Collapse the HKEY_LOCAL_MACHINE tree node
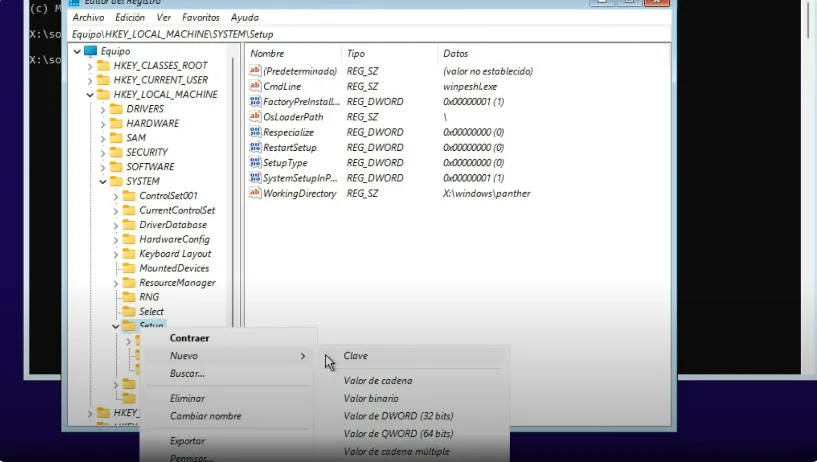817x462 pixels. (x=90, y=95)
